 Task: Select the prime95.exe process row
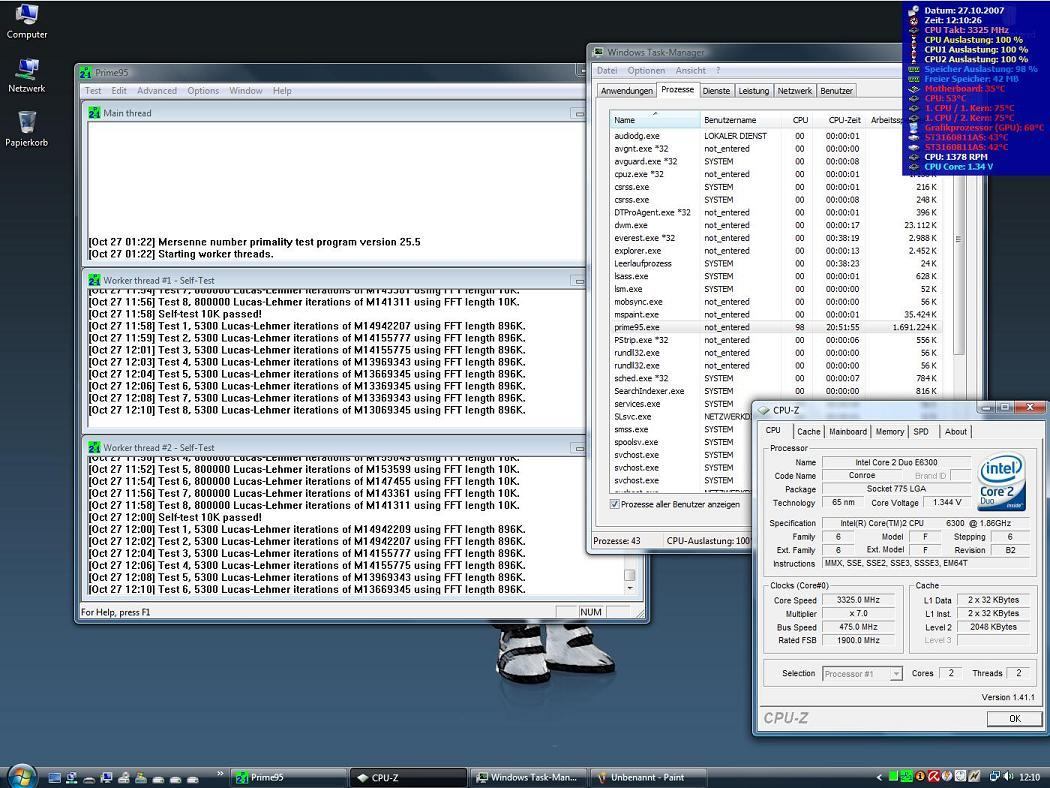[776, 327]
